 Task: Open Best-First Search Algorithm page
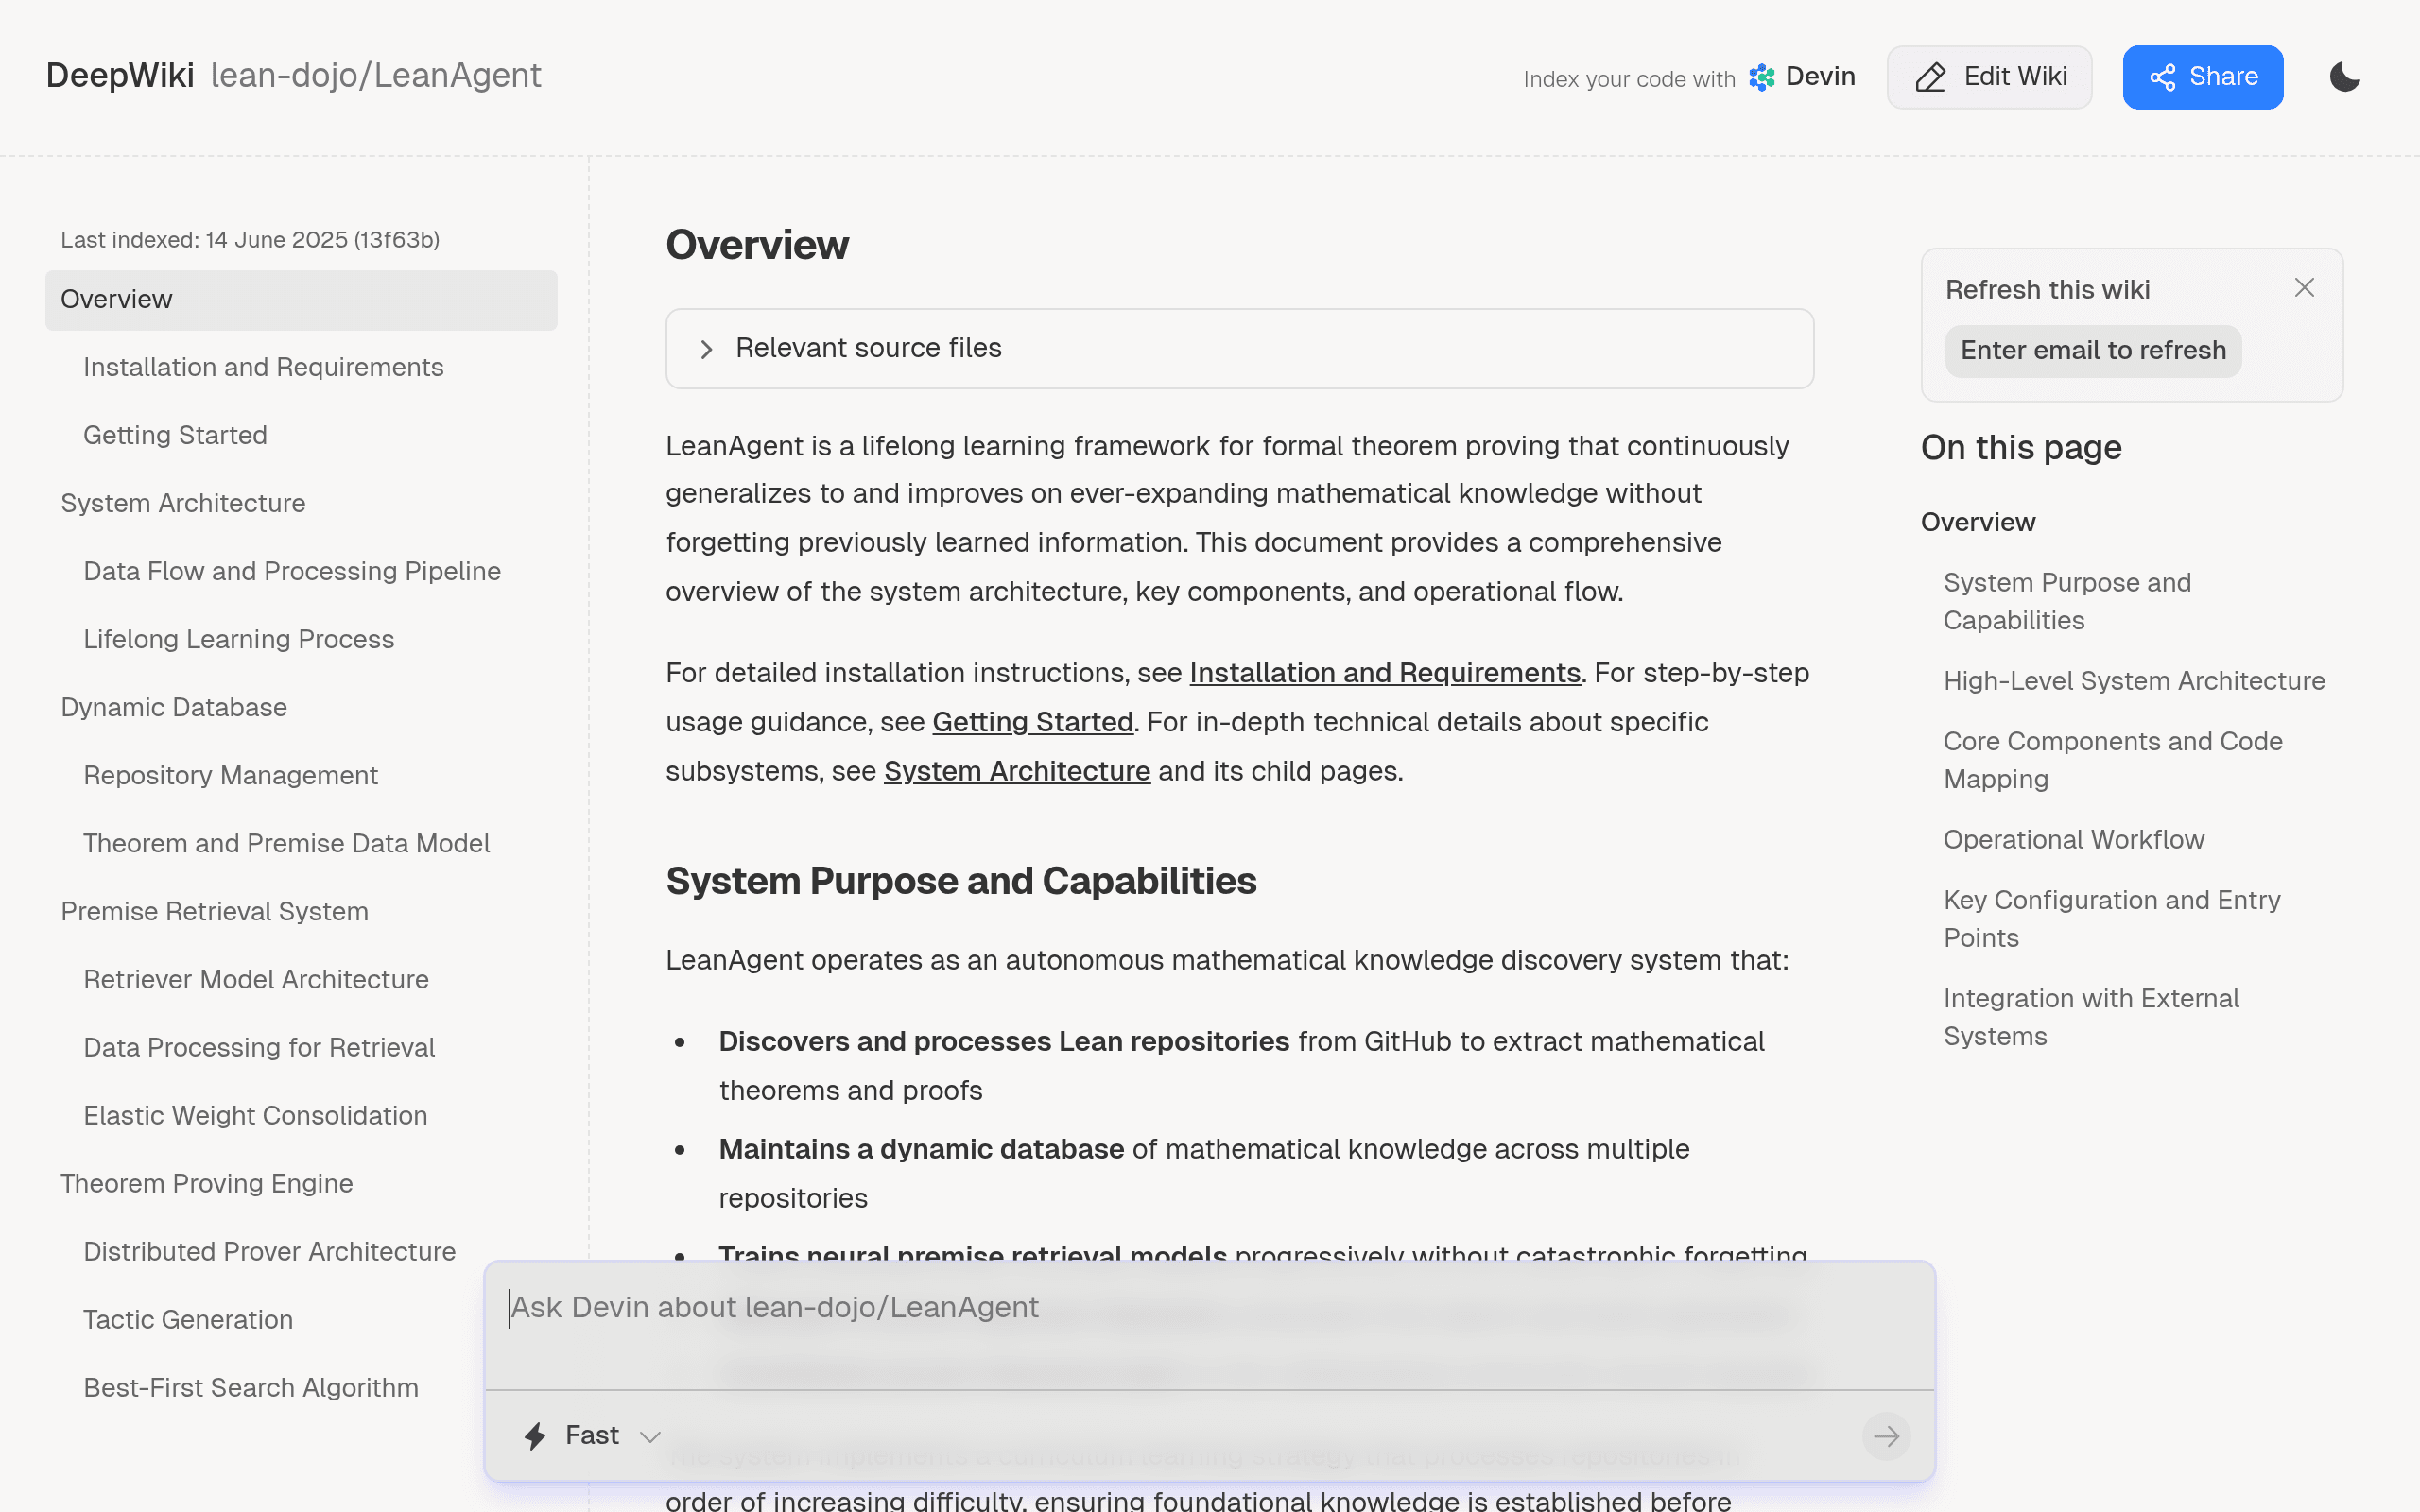coord(251,1387)
